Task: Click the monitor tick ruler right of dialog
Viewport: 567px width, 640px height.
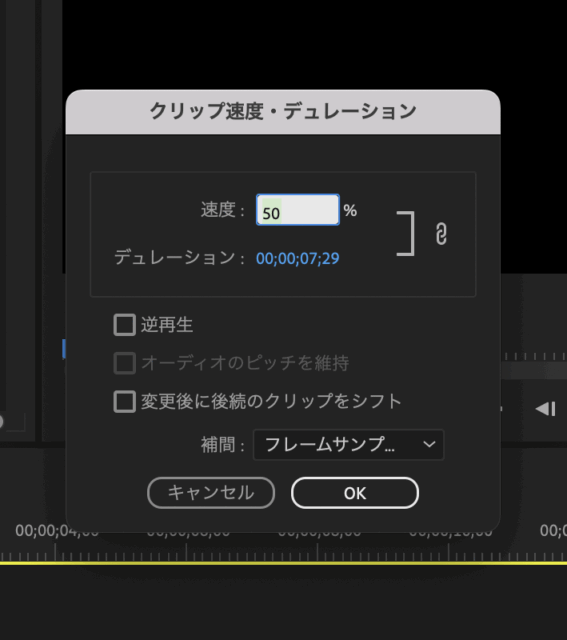Action: (534, 356)
